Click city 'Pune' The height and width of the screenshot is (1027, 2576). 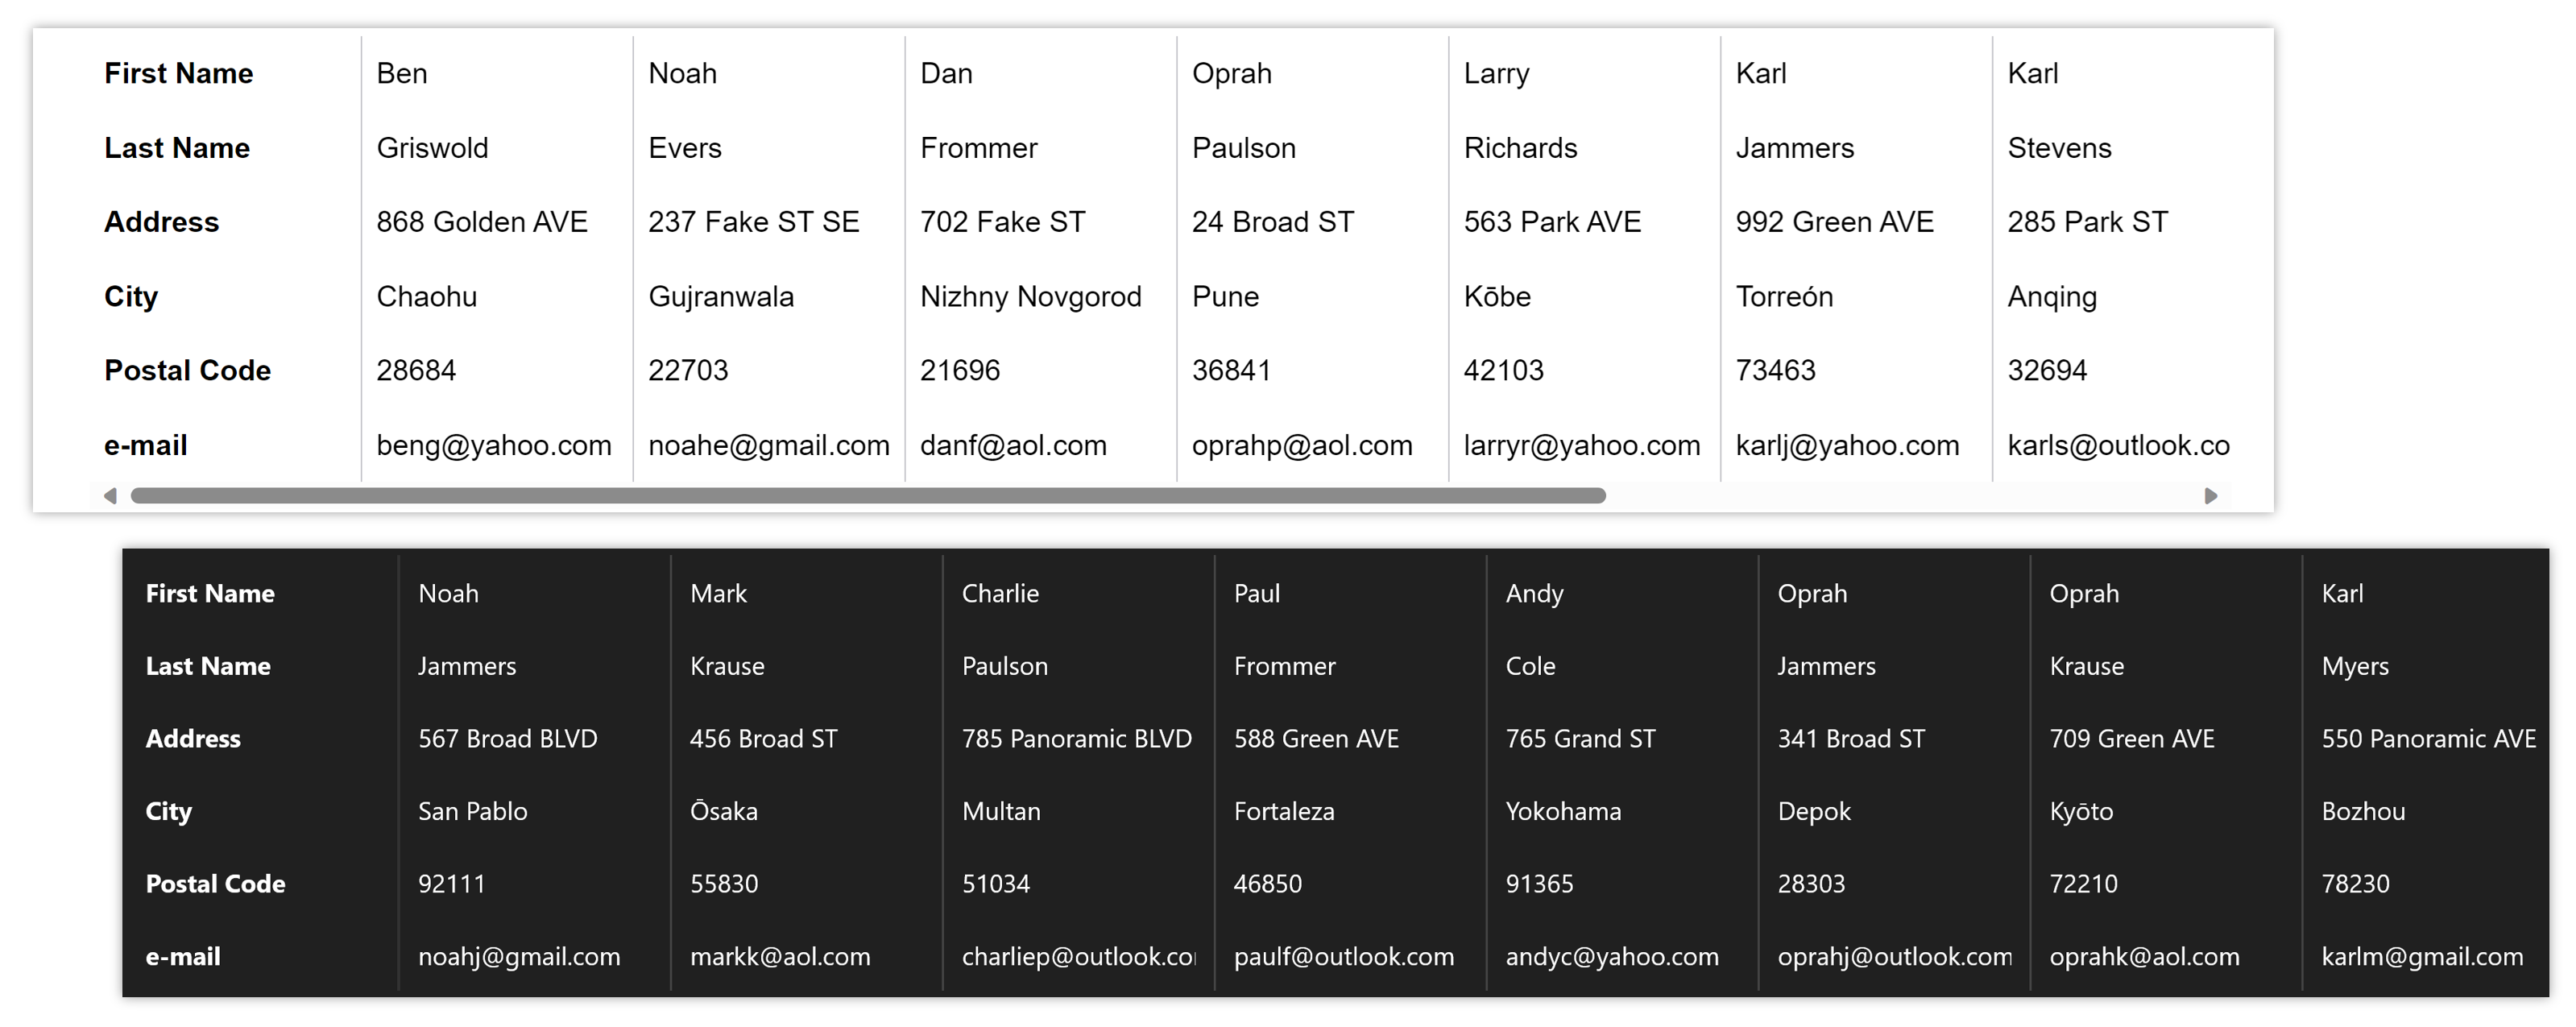1225,297
